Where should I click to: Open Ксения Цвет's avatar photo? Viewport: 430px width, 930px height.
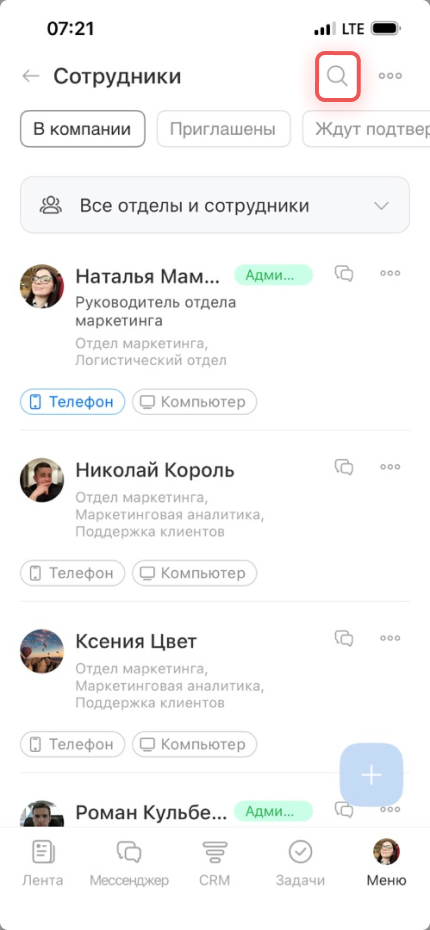42,651
